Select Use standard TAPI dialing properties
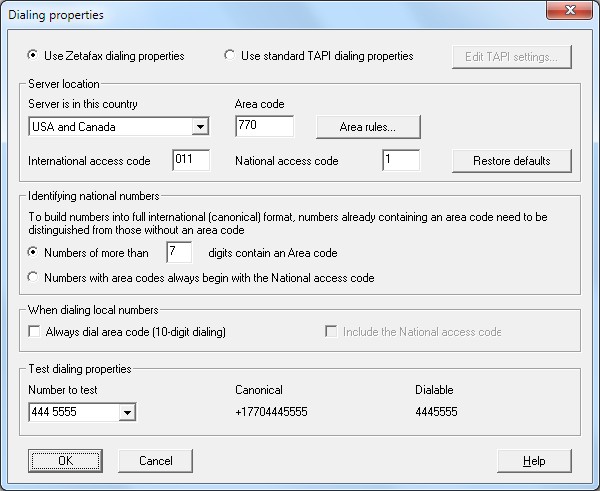 pyautogui.click(x=231, y=56)
